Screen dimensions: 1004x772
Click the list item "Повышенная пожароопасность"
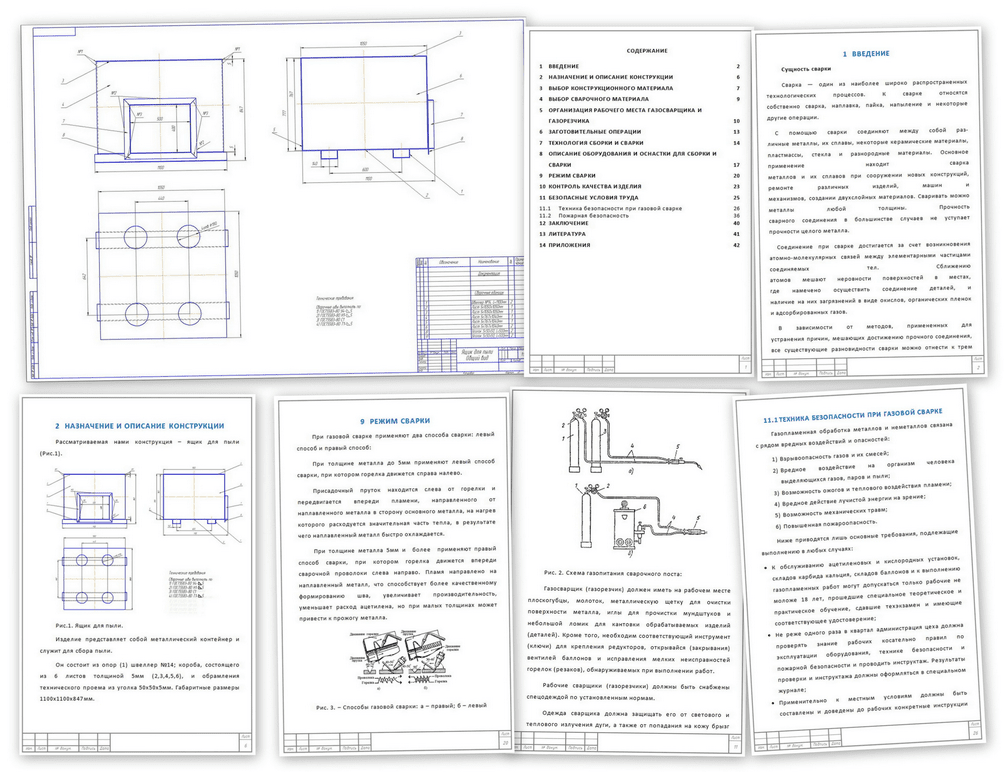point(825,524)
